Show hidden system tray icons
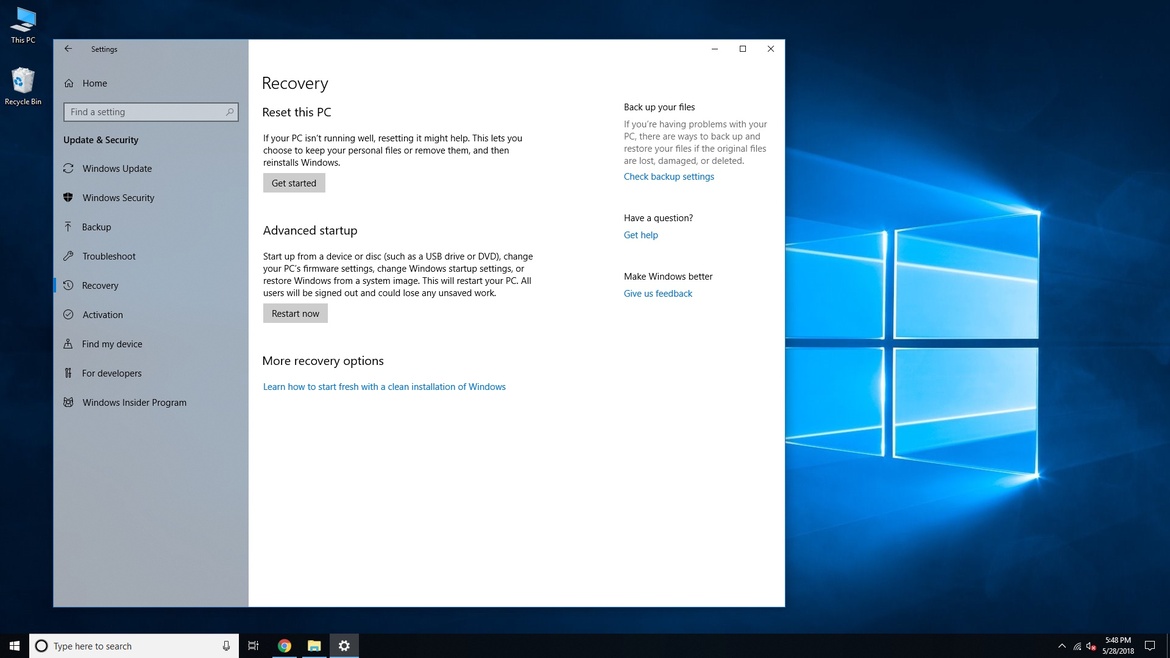 coord(1062,646)
